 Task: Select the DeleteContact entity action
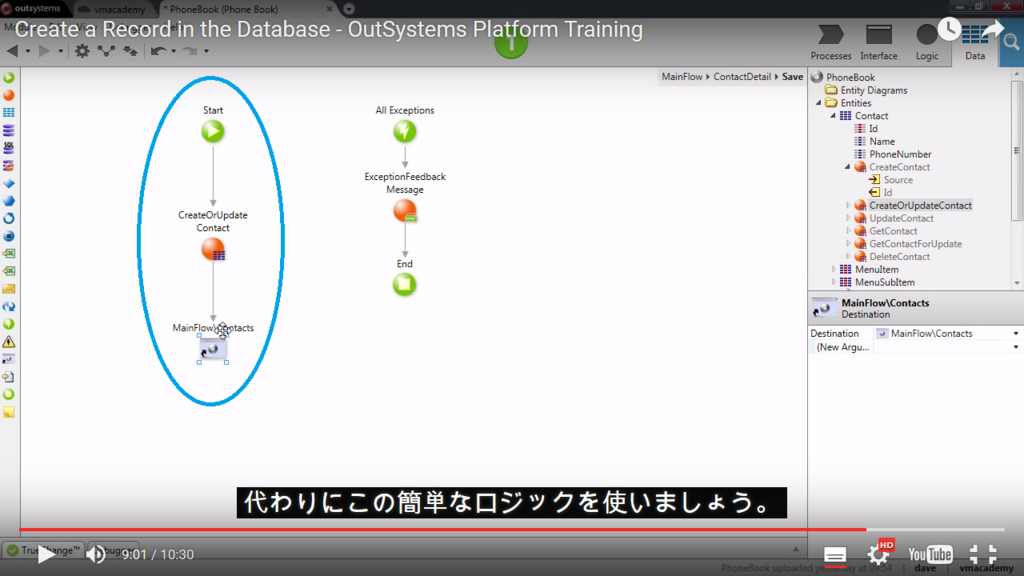pos(899,257)
